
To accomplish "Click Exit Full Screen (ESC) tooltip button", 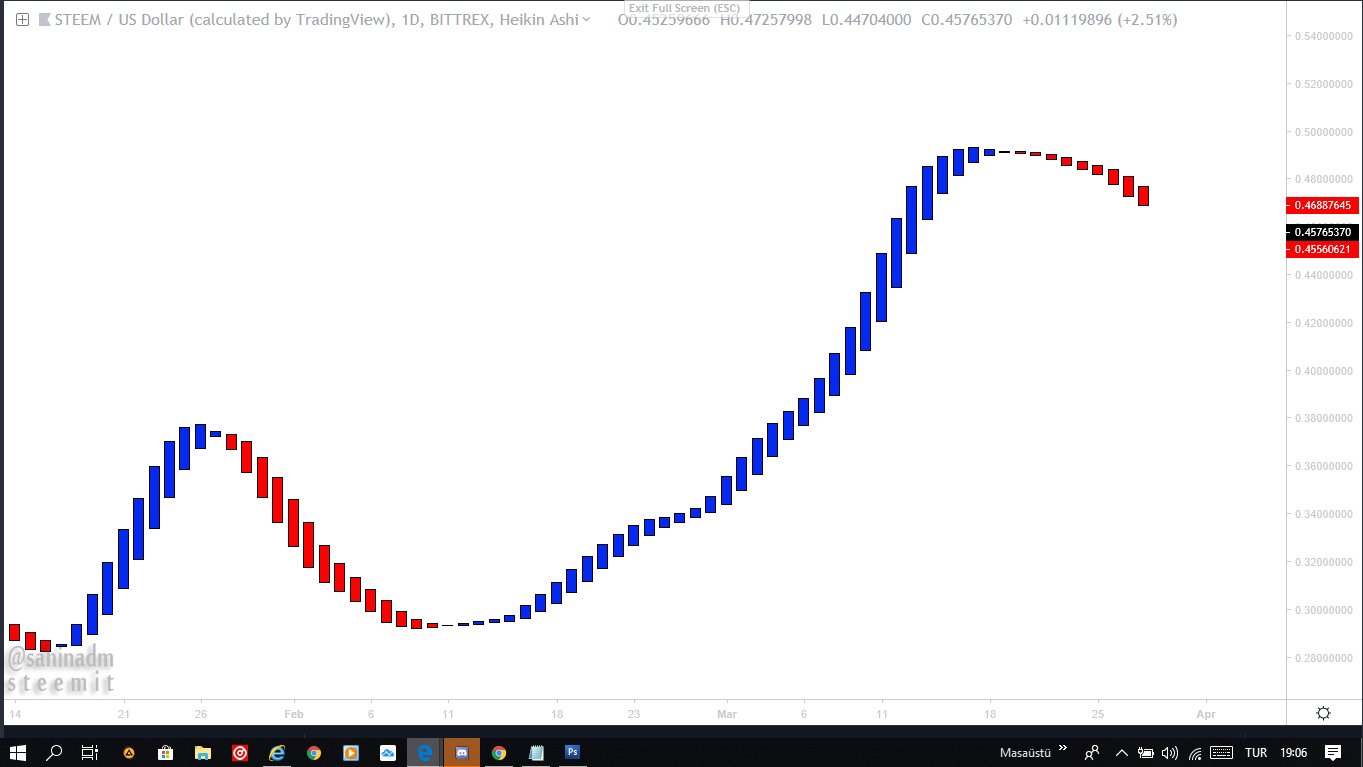I will click(685, 8).
